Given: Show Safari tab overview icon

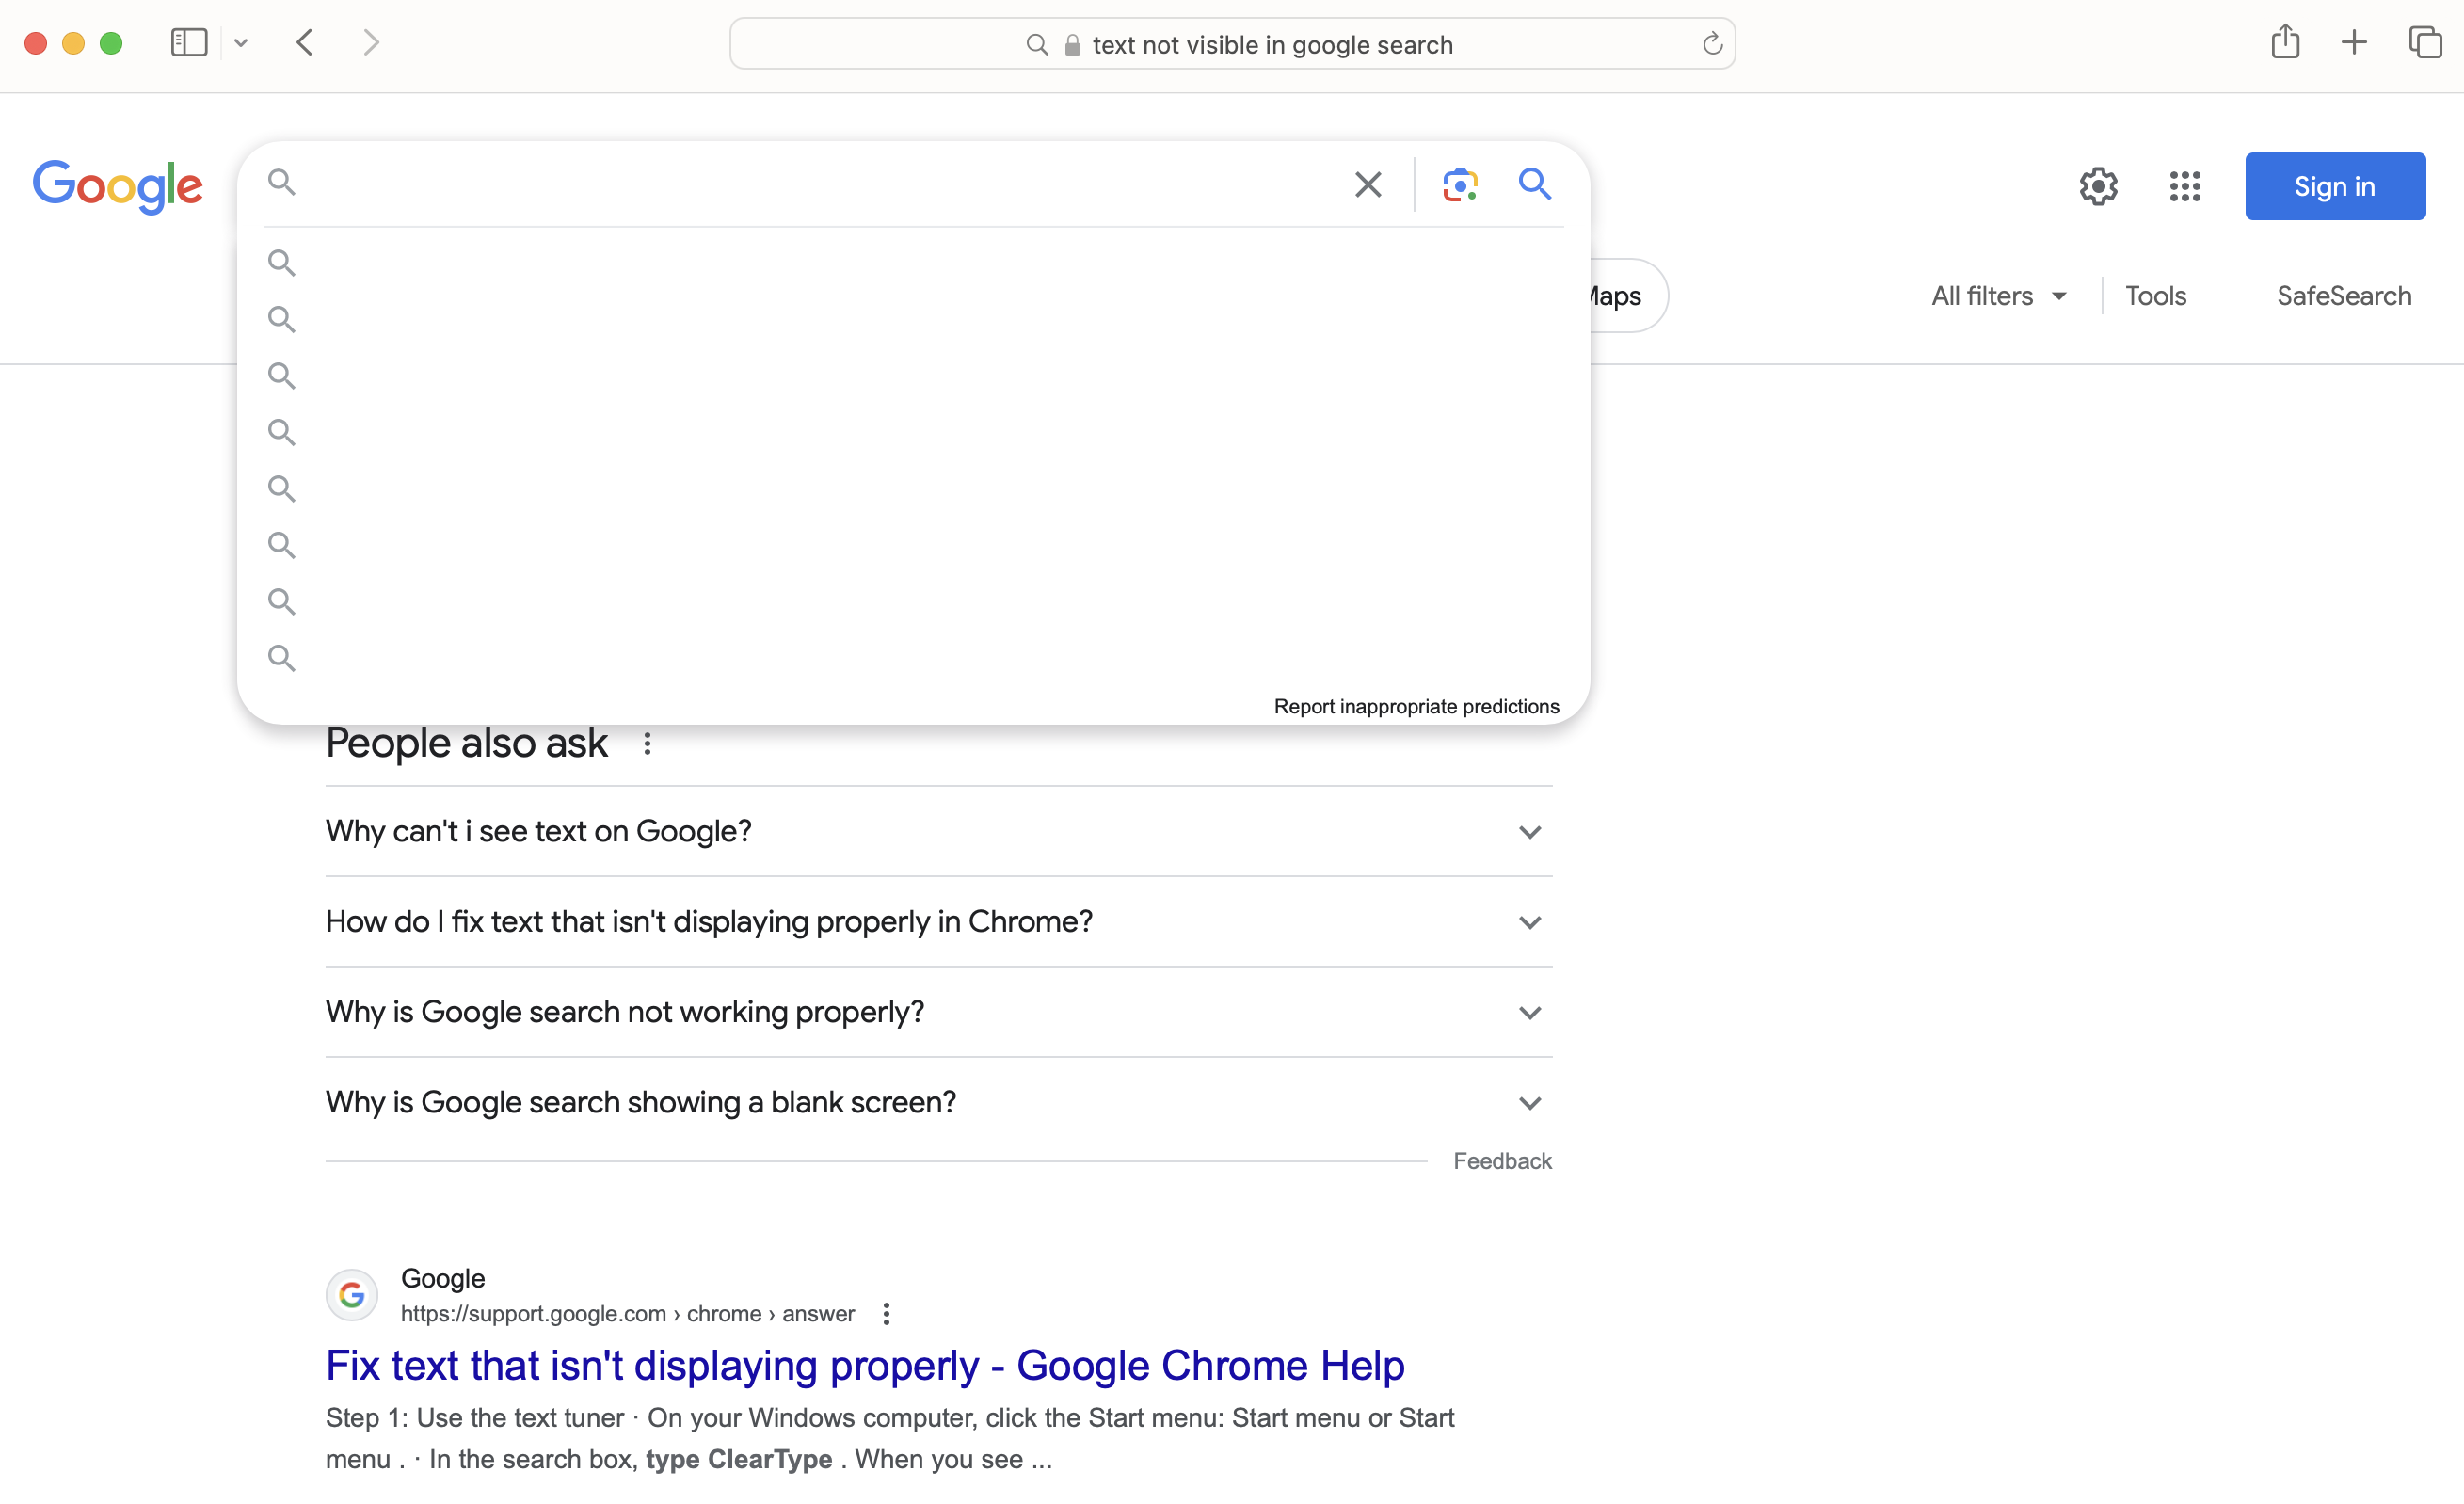Looking at the screenshot, I should tap(2424, 43).
